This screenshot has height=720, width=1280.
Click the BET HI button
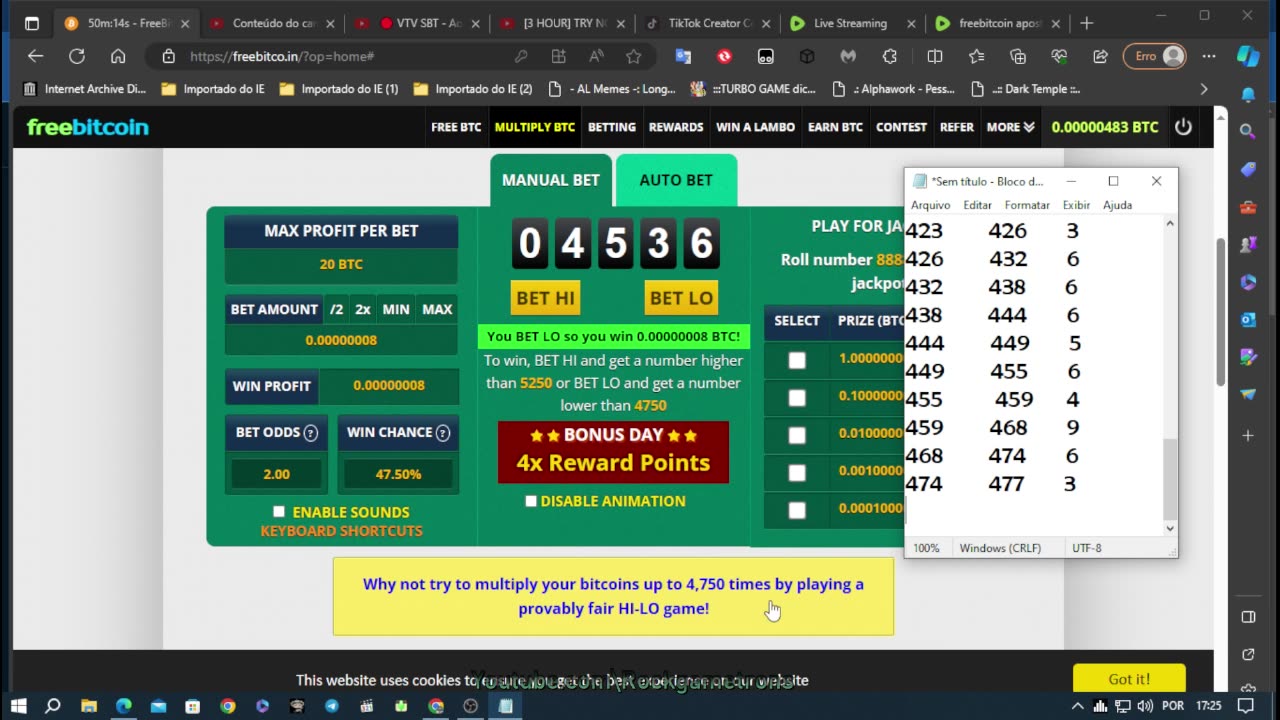pos(545,298)
